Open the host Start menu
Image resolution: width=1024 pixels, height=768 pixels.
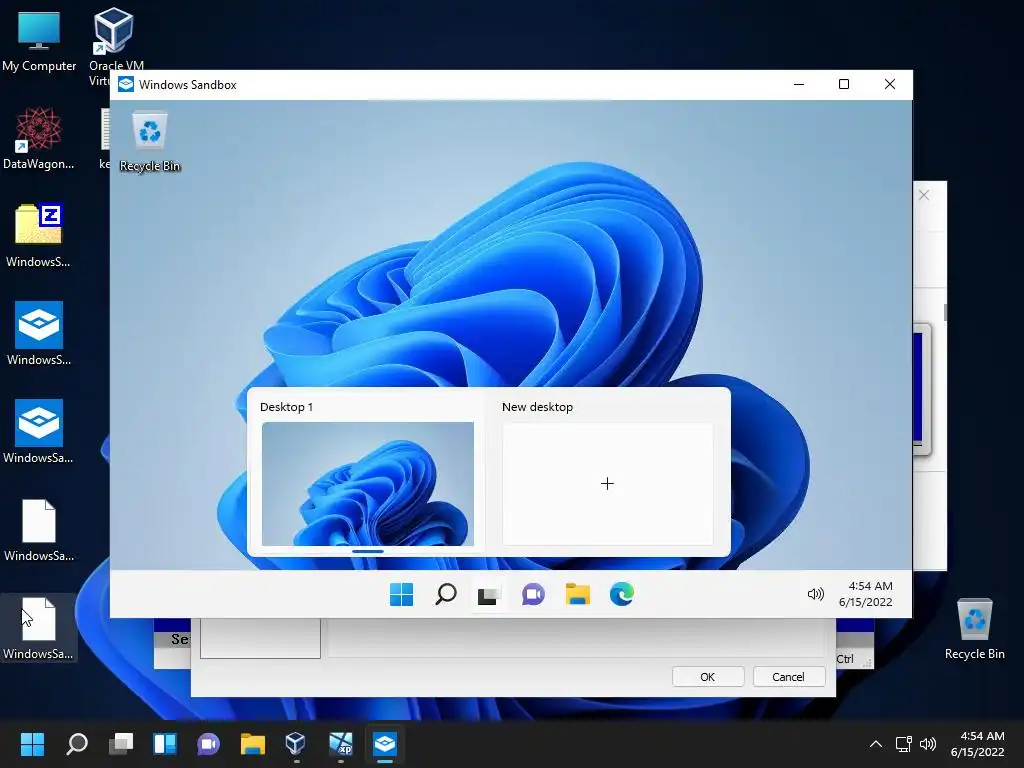pyautogui.click(x=32, y=744)
